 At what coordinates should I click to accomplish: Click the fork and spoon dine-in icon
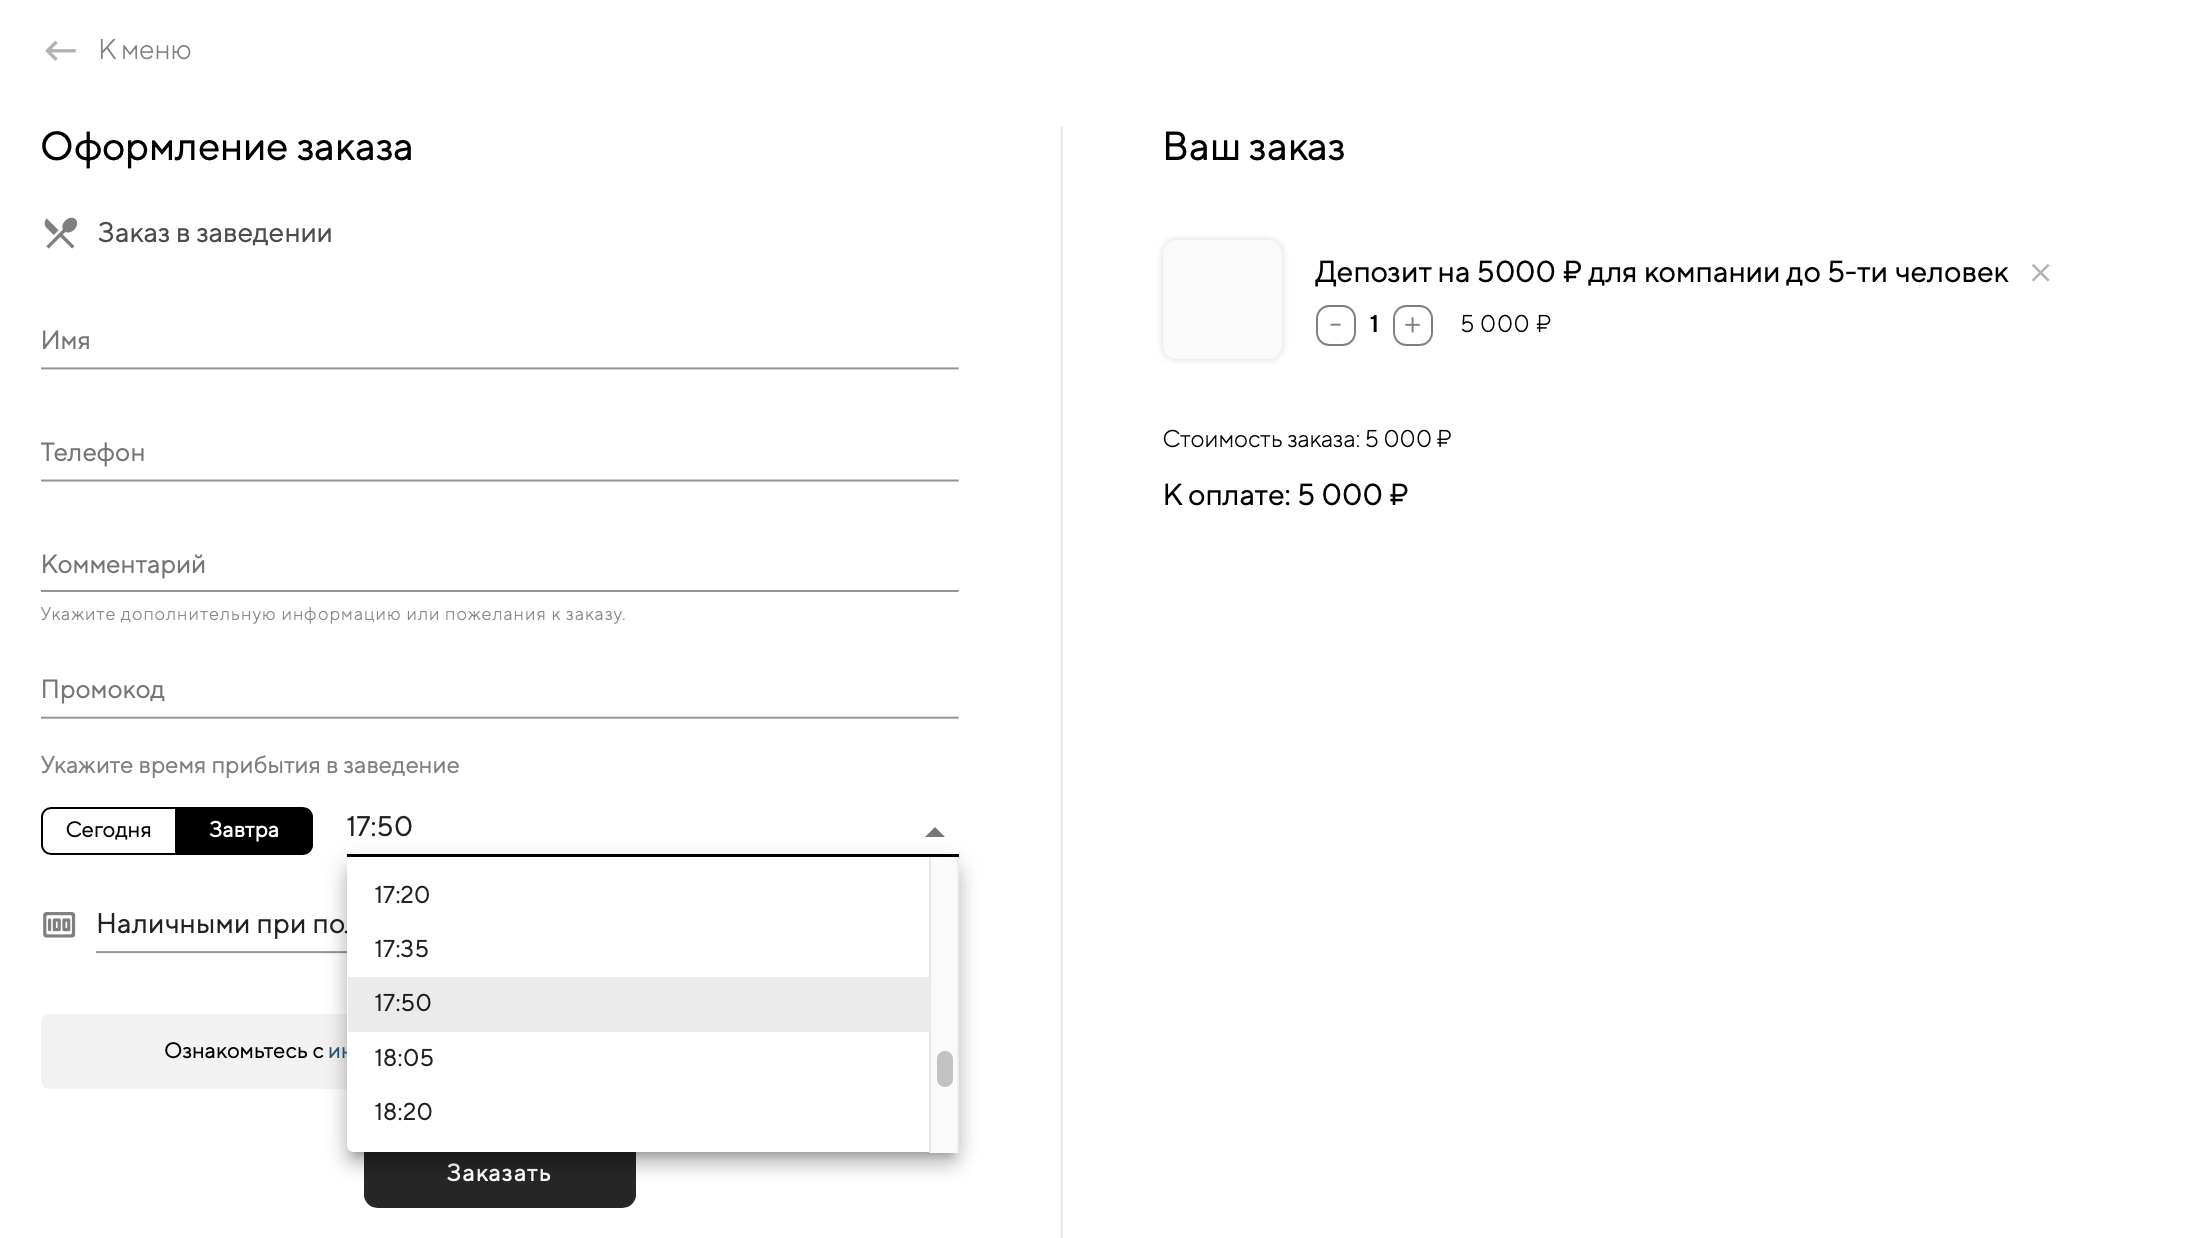[60, 233]
